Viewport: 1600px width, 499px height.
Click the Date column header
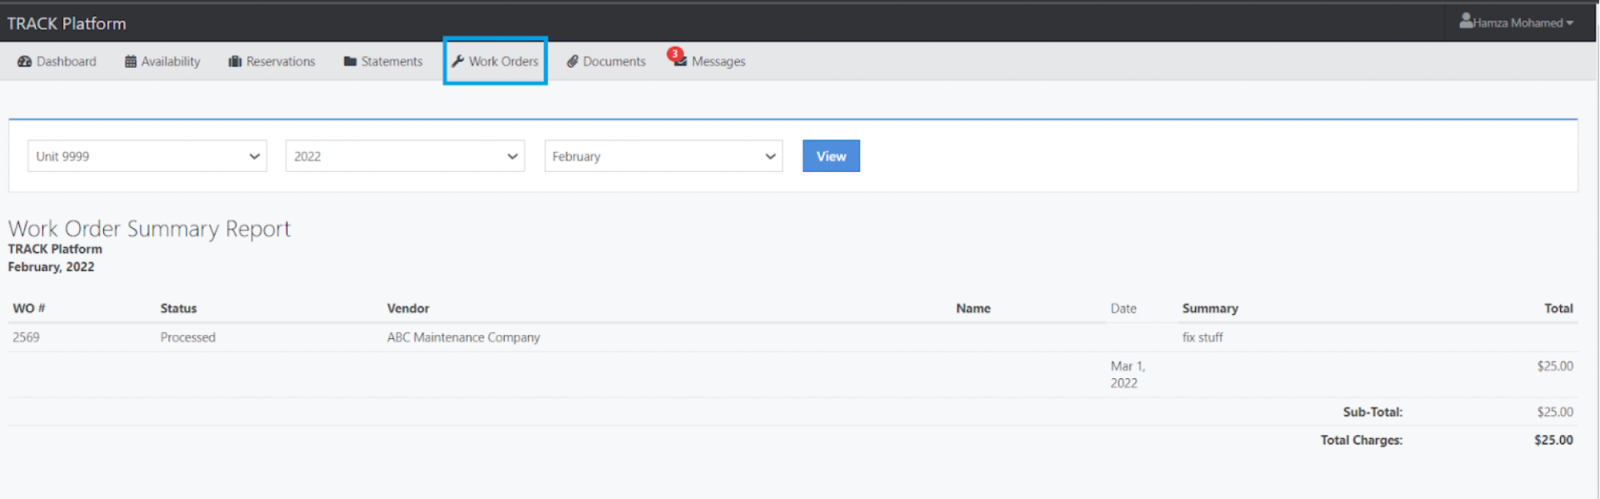point(1123,309)
